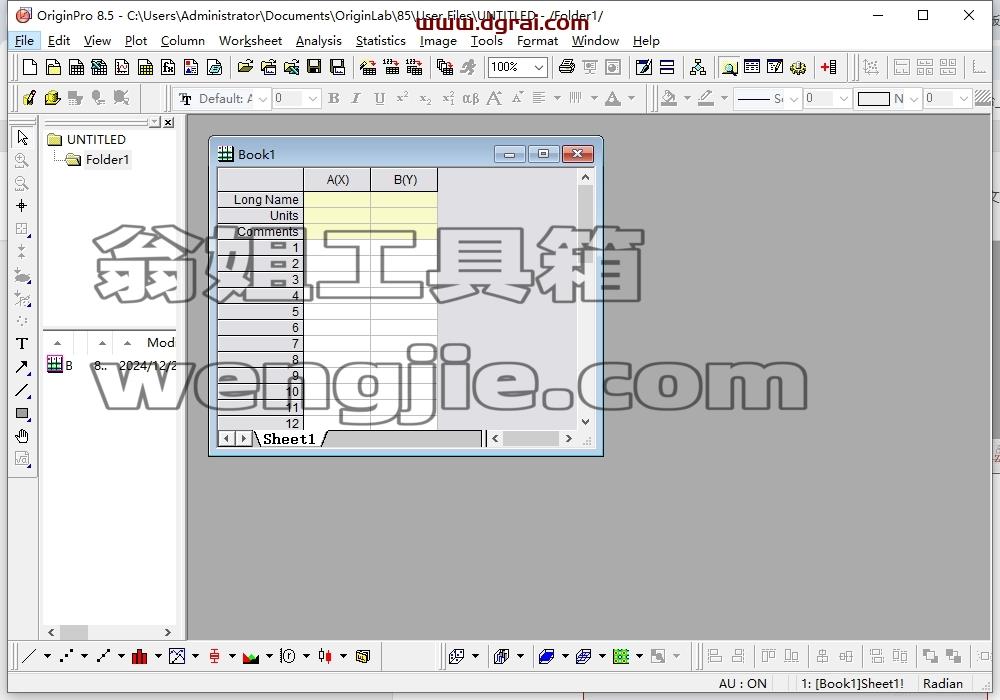Toggle Italic formatting

pos(356,98)
